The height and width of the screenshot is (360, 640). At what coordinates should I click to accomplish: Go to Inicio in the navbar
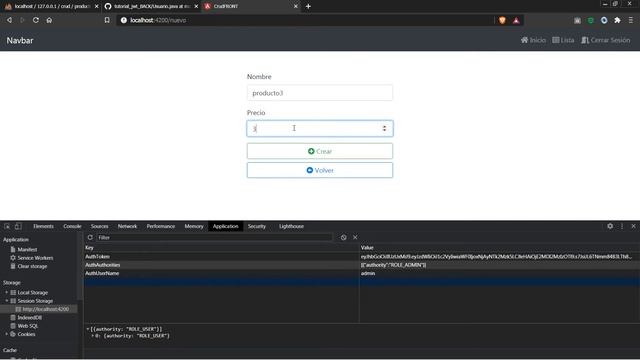pyautogui.click(x=533, y=40)
